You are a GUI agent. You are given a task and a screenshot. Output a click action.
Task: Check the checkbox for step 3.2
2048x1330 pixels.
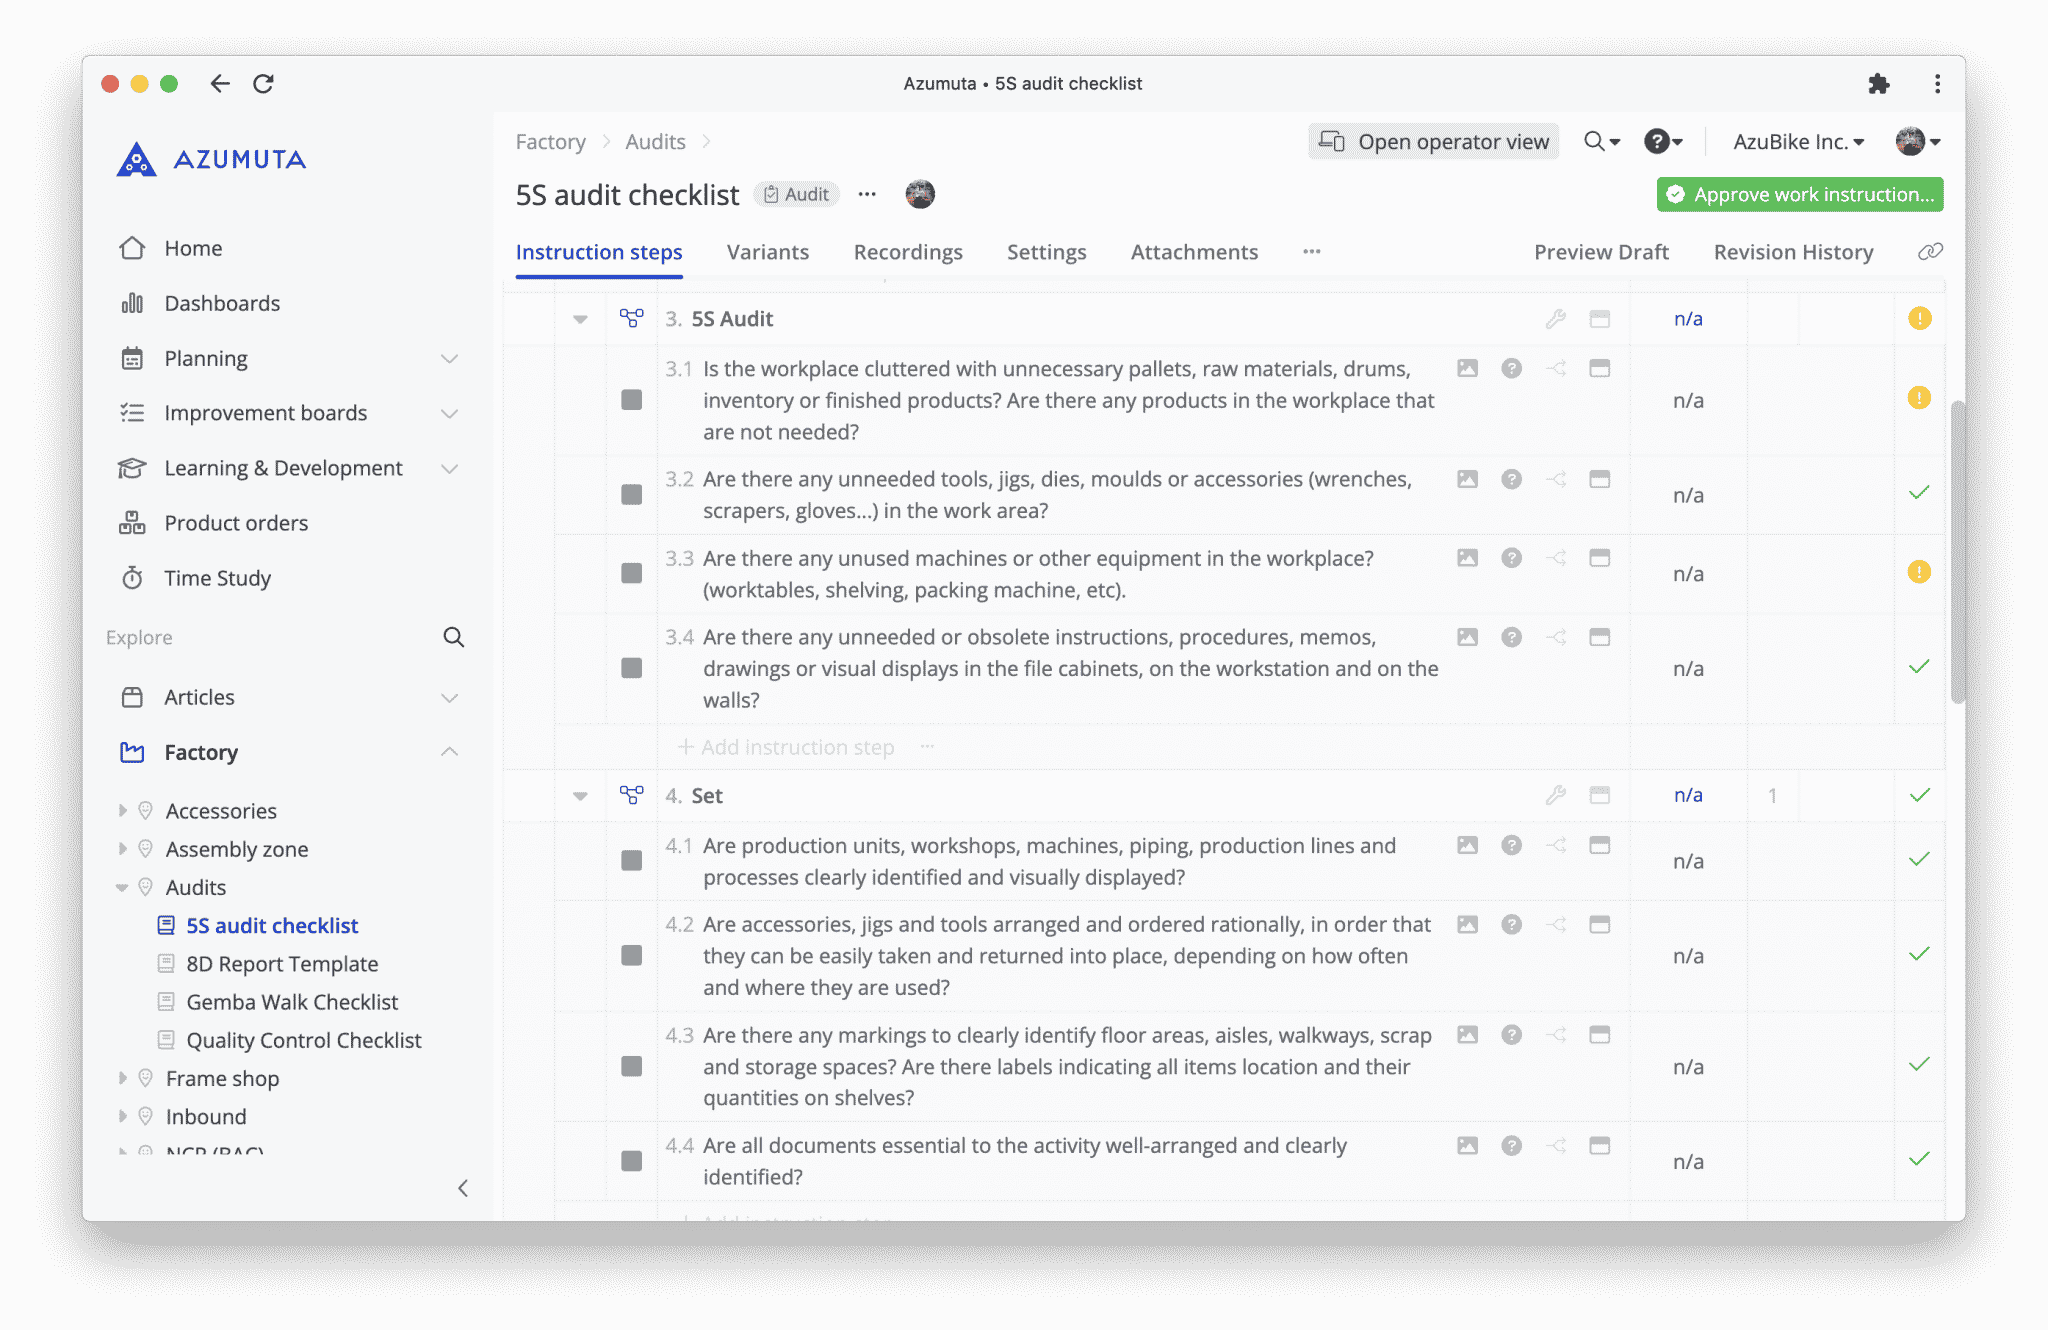click(631, 494)
